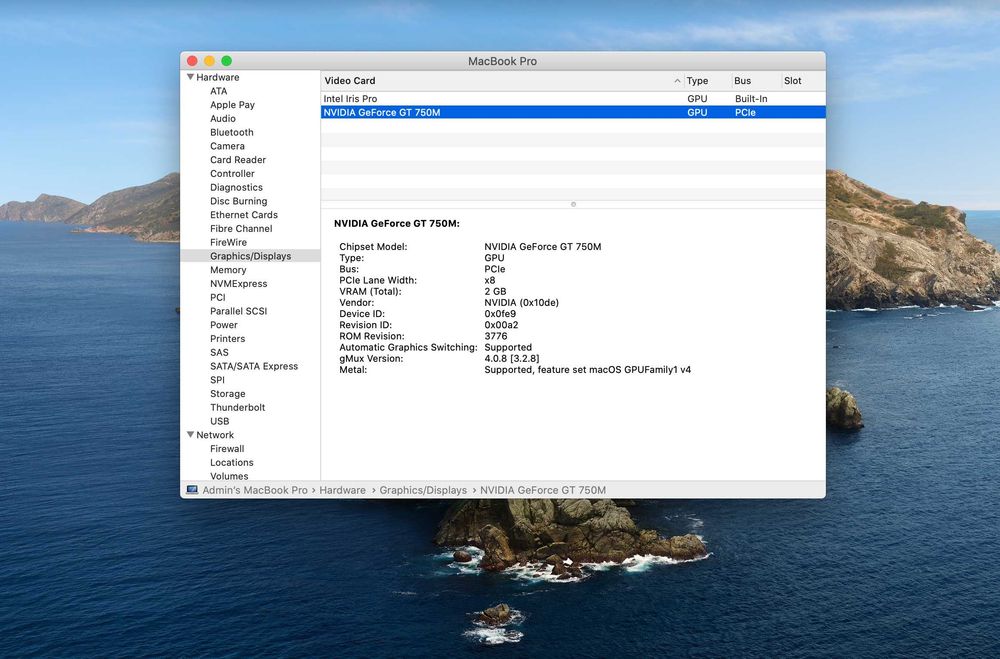
Task: Click the PCIe Lane Width value x8
Action: [x=490, y=280]
